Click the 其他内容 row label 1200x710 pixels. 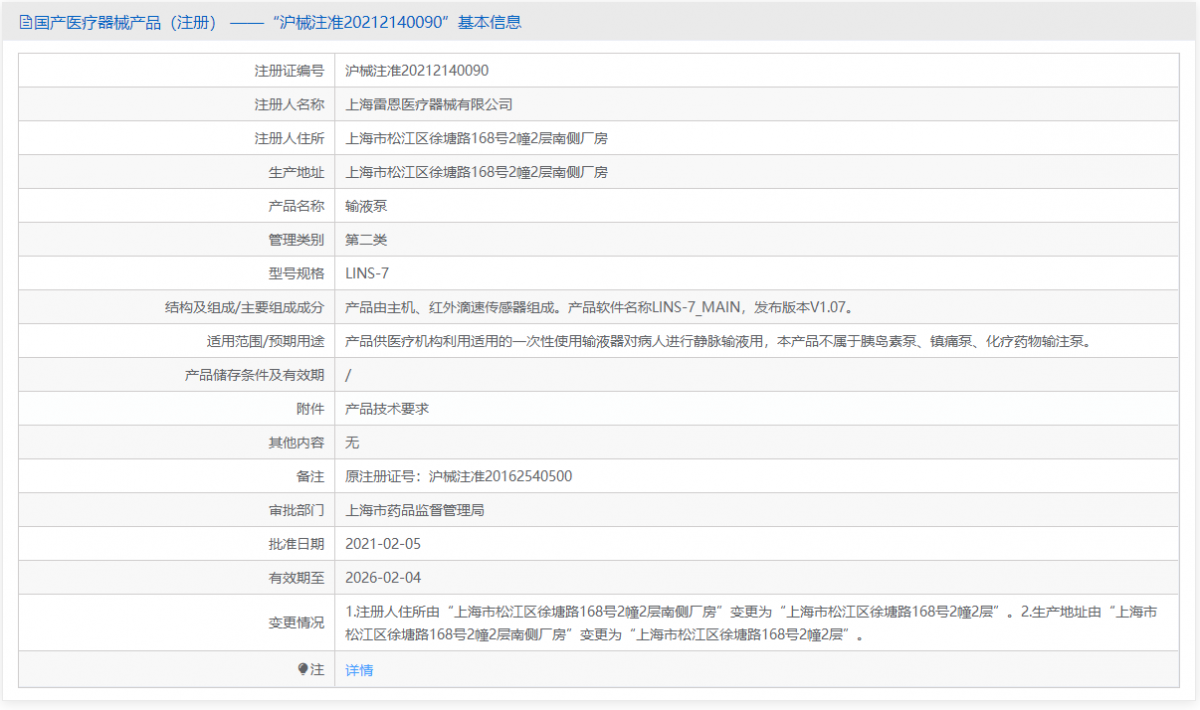[297, 442]
